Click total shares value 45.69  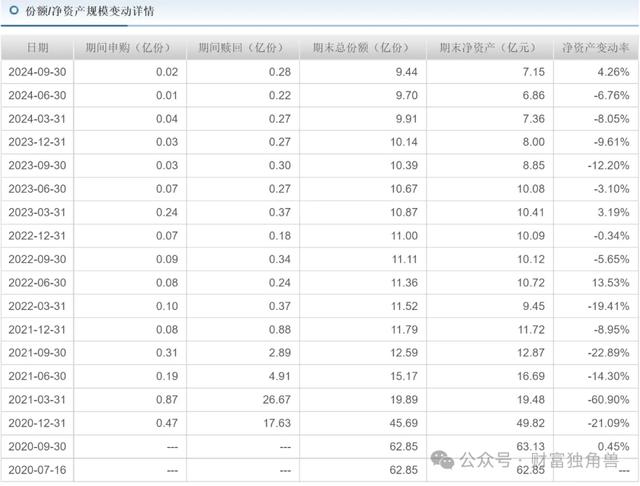click(404, 423)
